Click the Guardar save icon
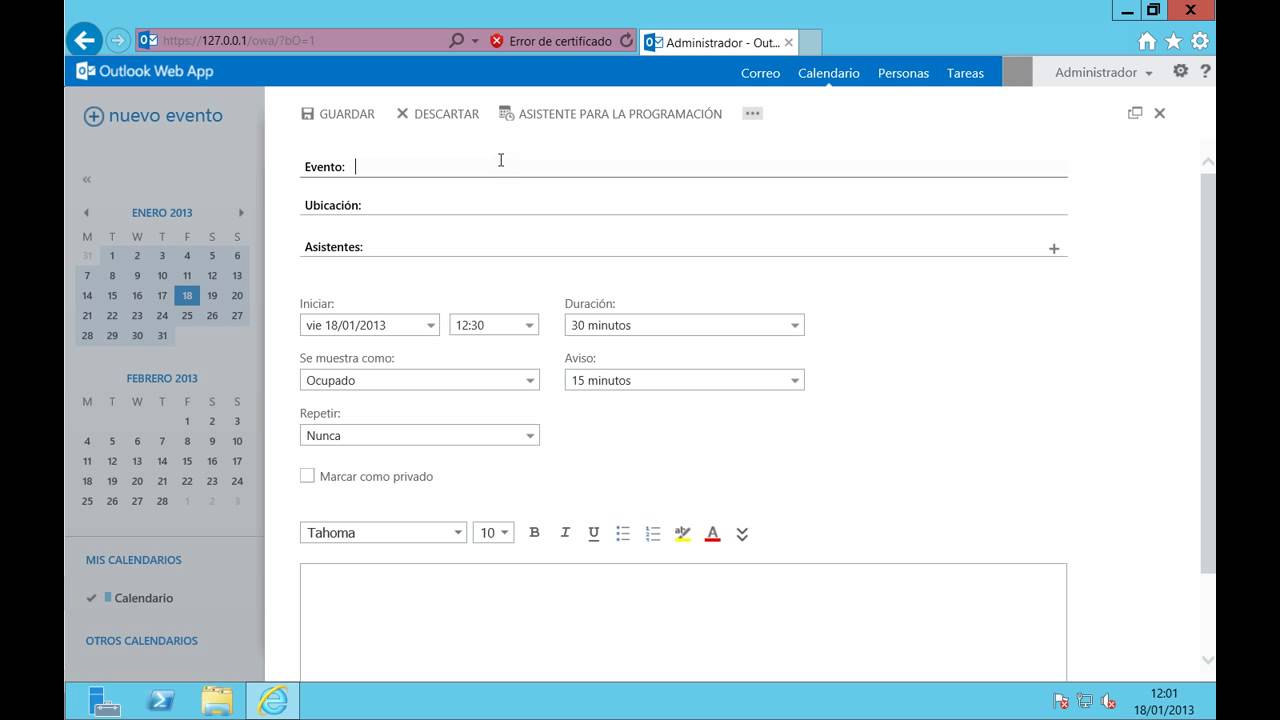The width and height of the screenshot is (1280, 720). click(x=308, y=114)
